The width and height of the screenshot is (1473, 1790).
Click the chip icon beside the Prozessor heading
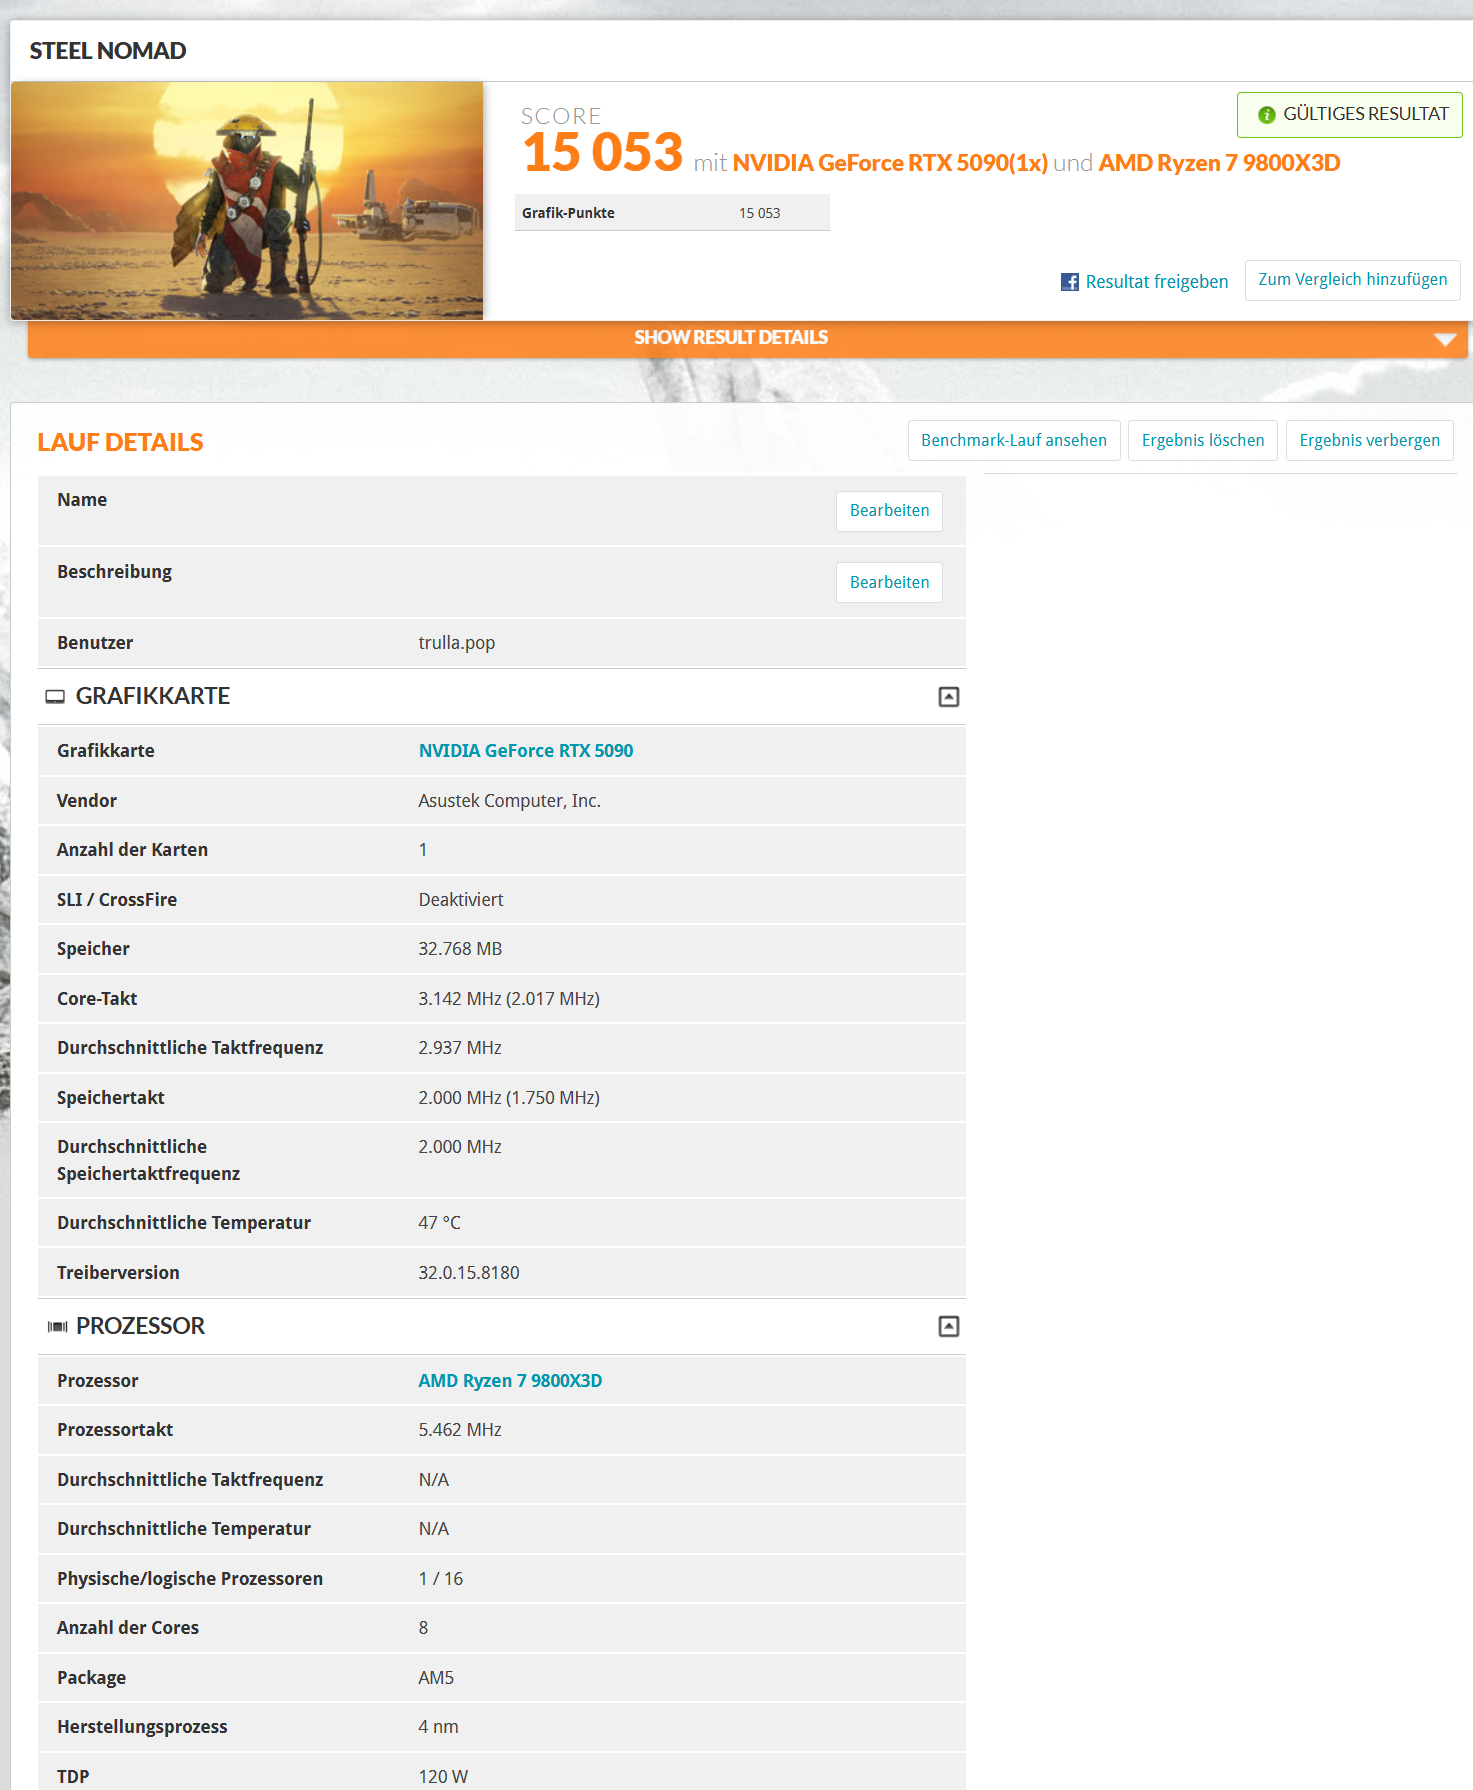click(x=57, y=1327)
